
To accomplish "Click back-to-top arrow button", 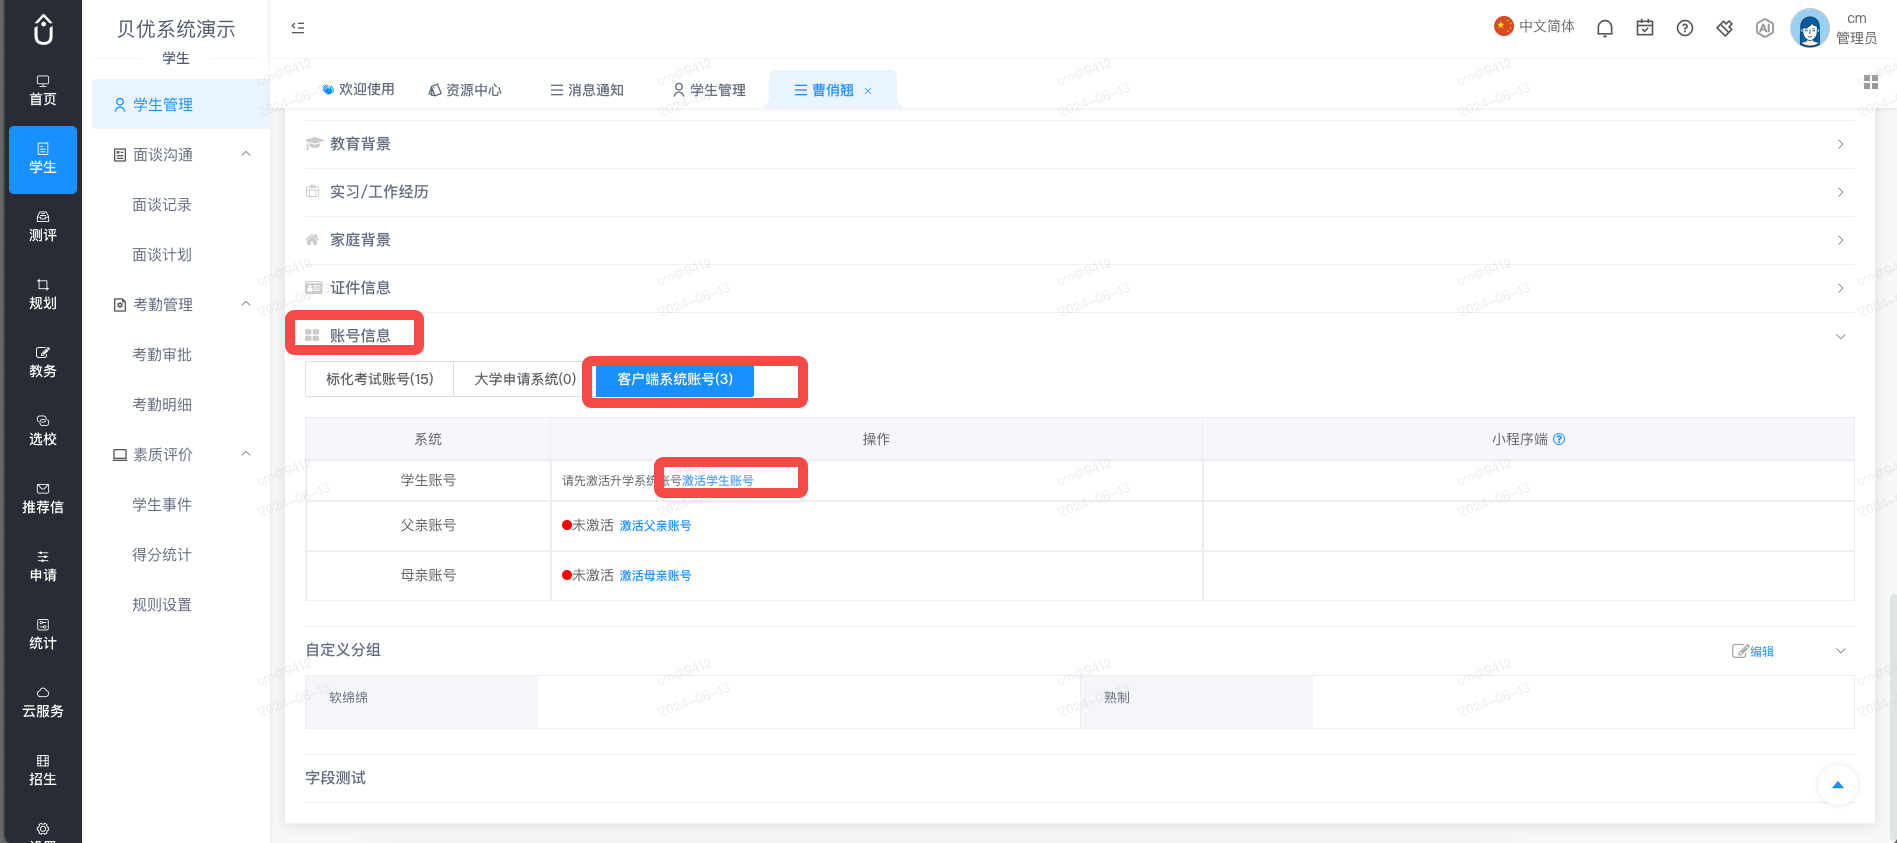I will tap(1837, 785).
